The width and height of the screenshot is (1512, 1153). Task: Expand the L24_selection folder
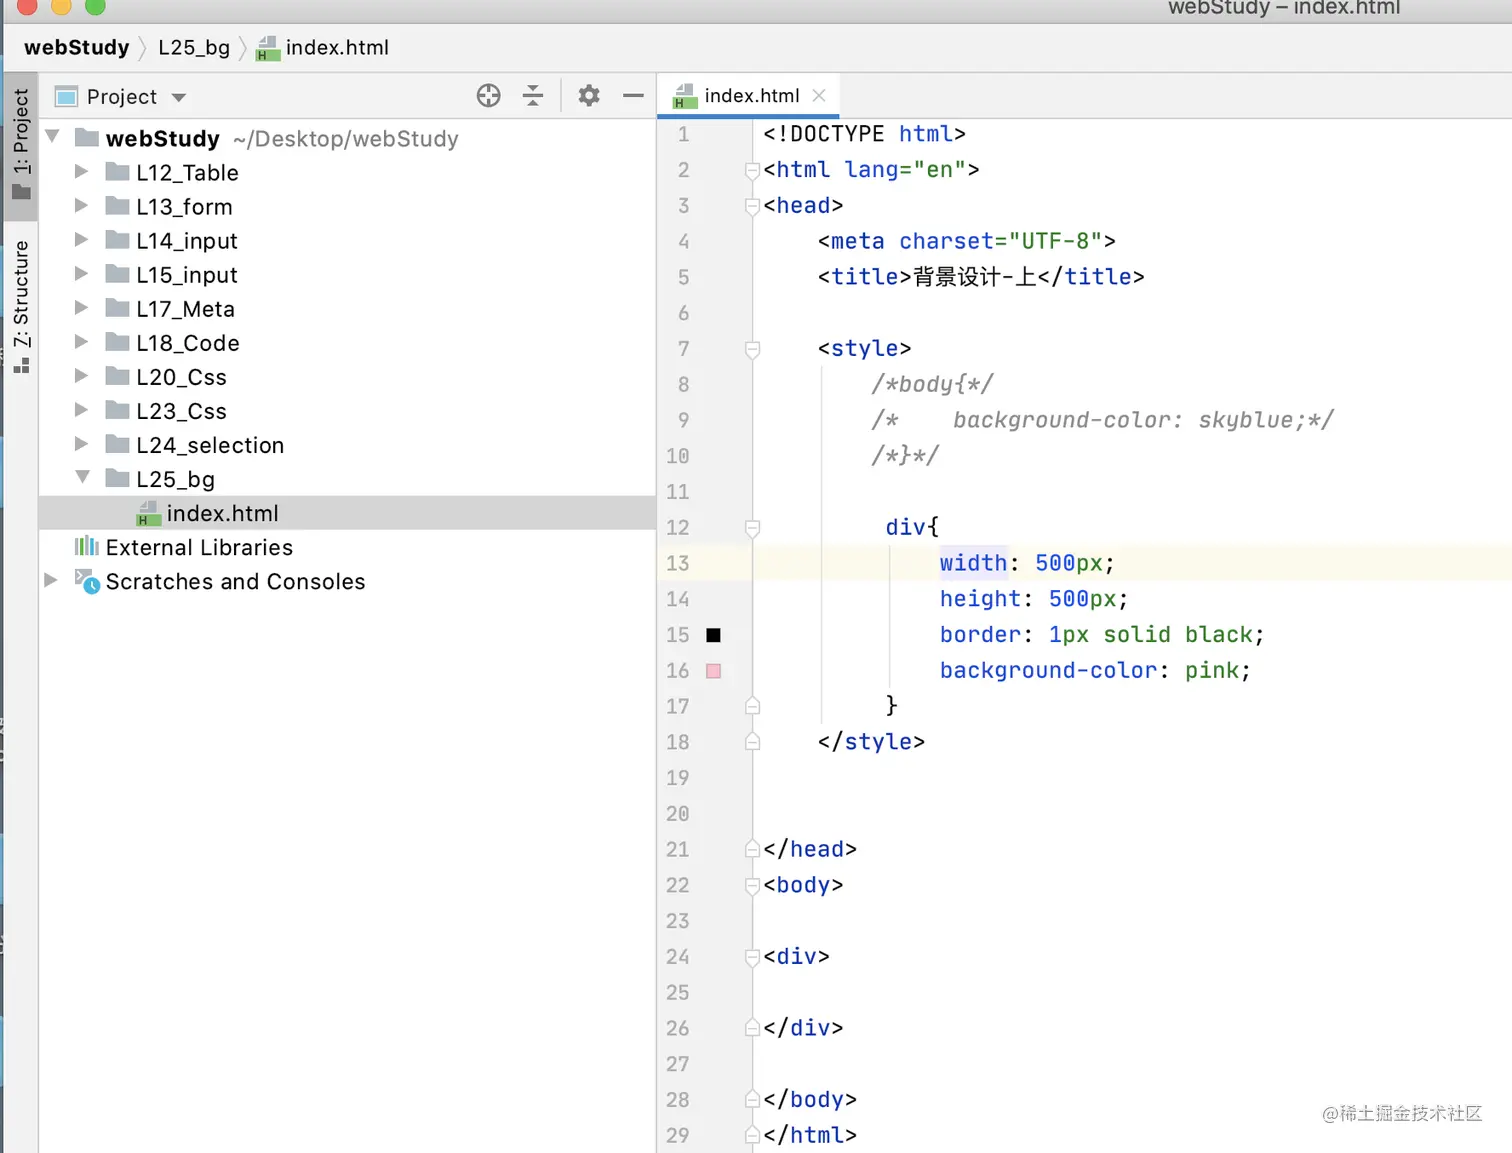(82, 444)
